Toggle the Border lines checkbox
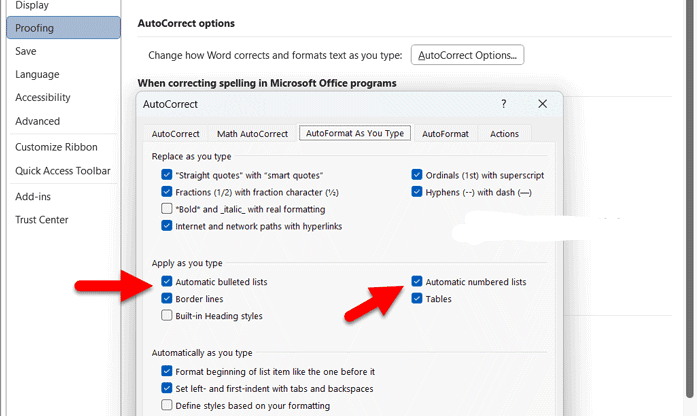This screenshot has height=416, width=700. point(167,299)
